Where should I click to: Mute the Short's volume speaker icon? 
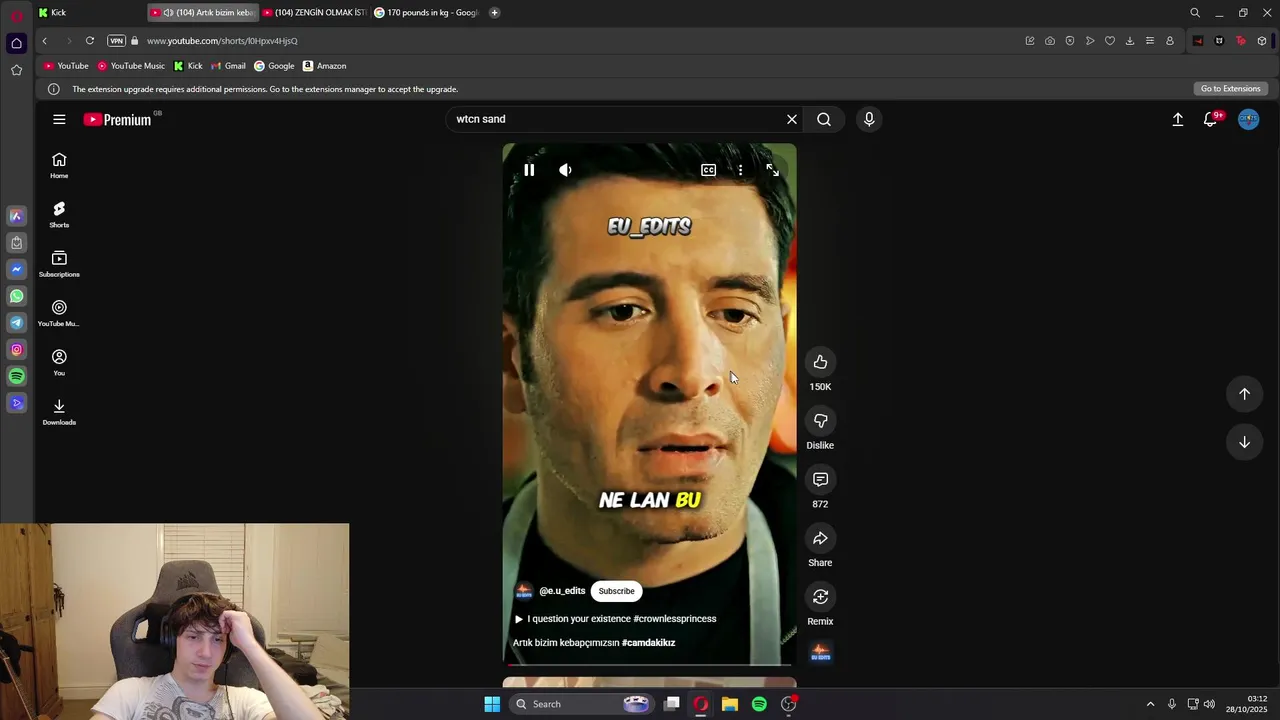point(565,170)
